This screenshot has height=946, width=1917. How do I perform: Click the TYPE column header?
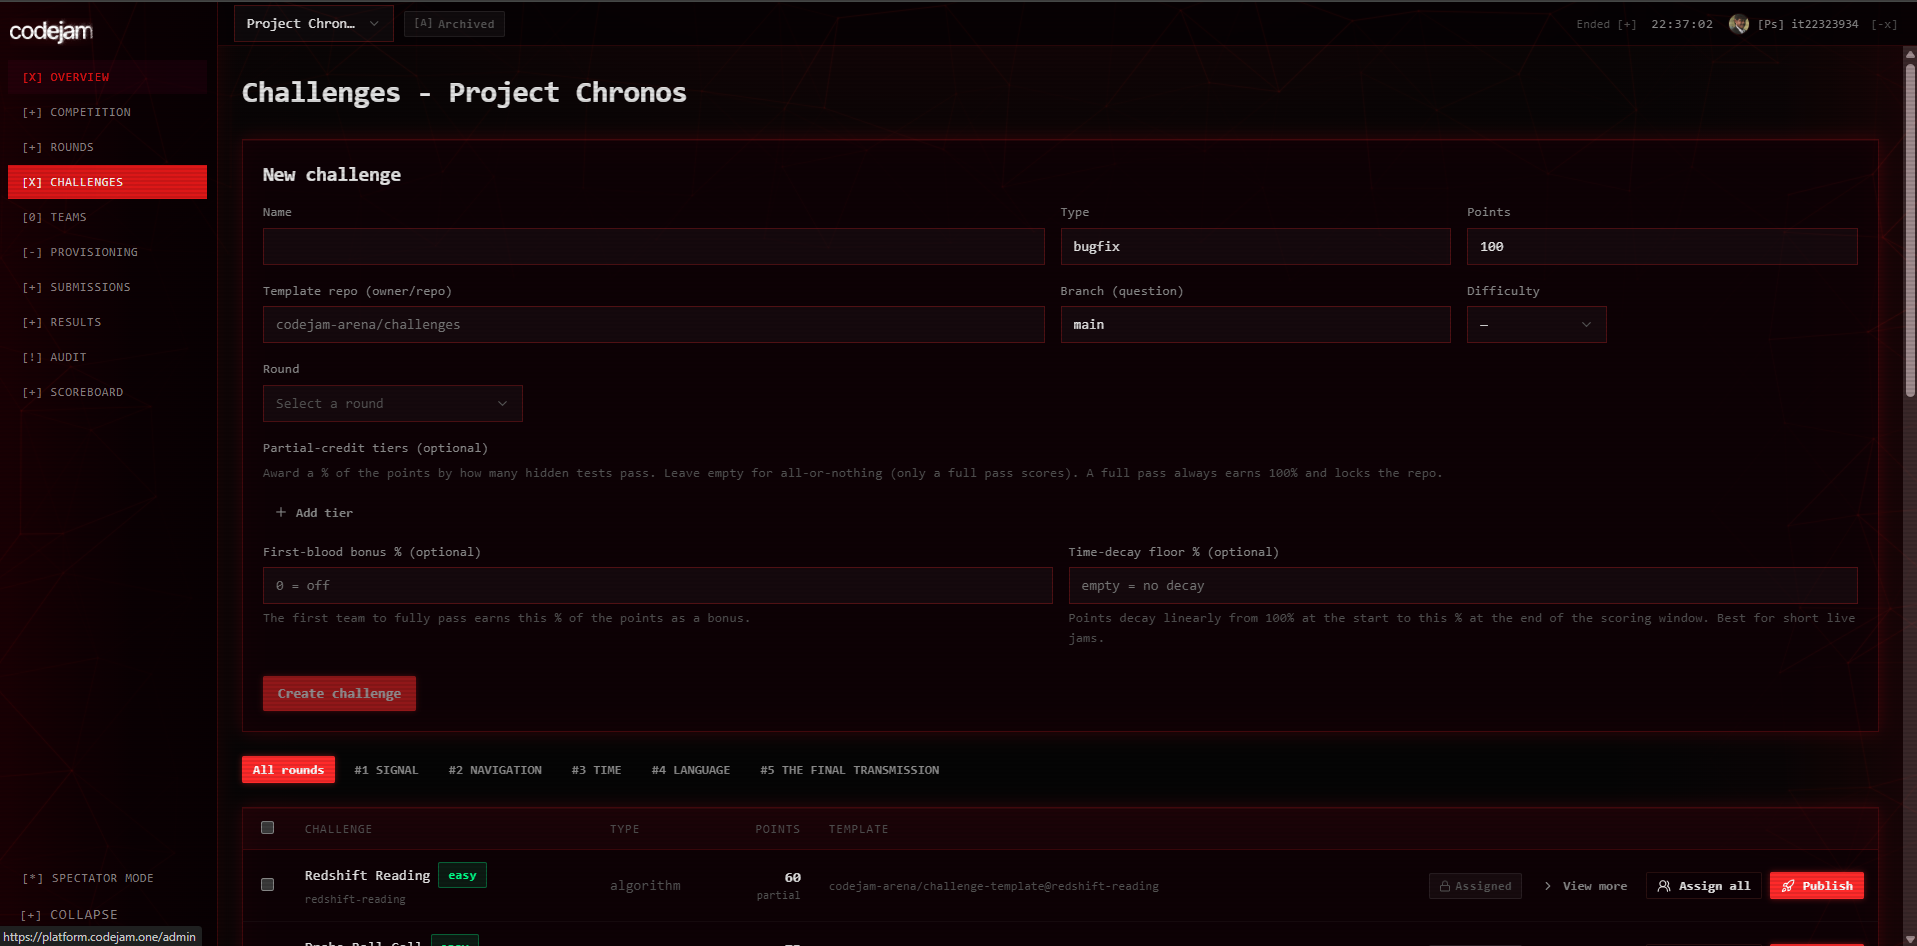pyautogui.click(x=625, y=830)
